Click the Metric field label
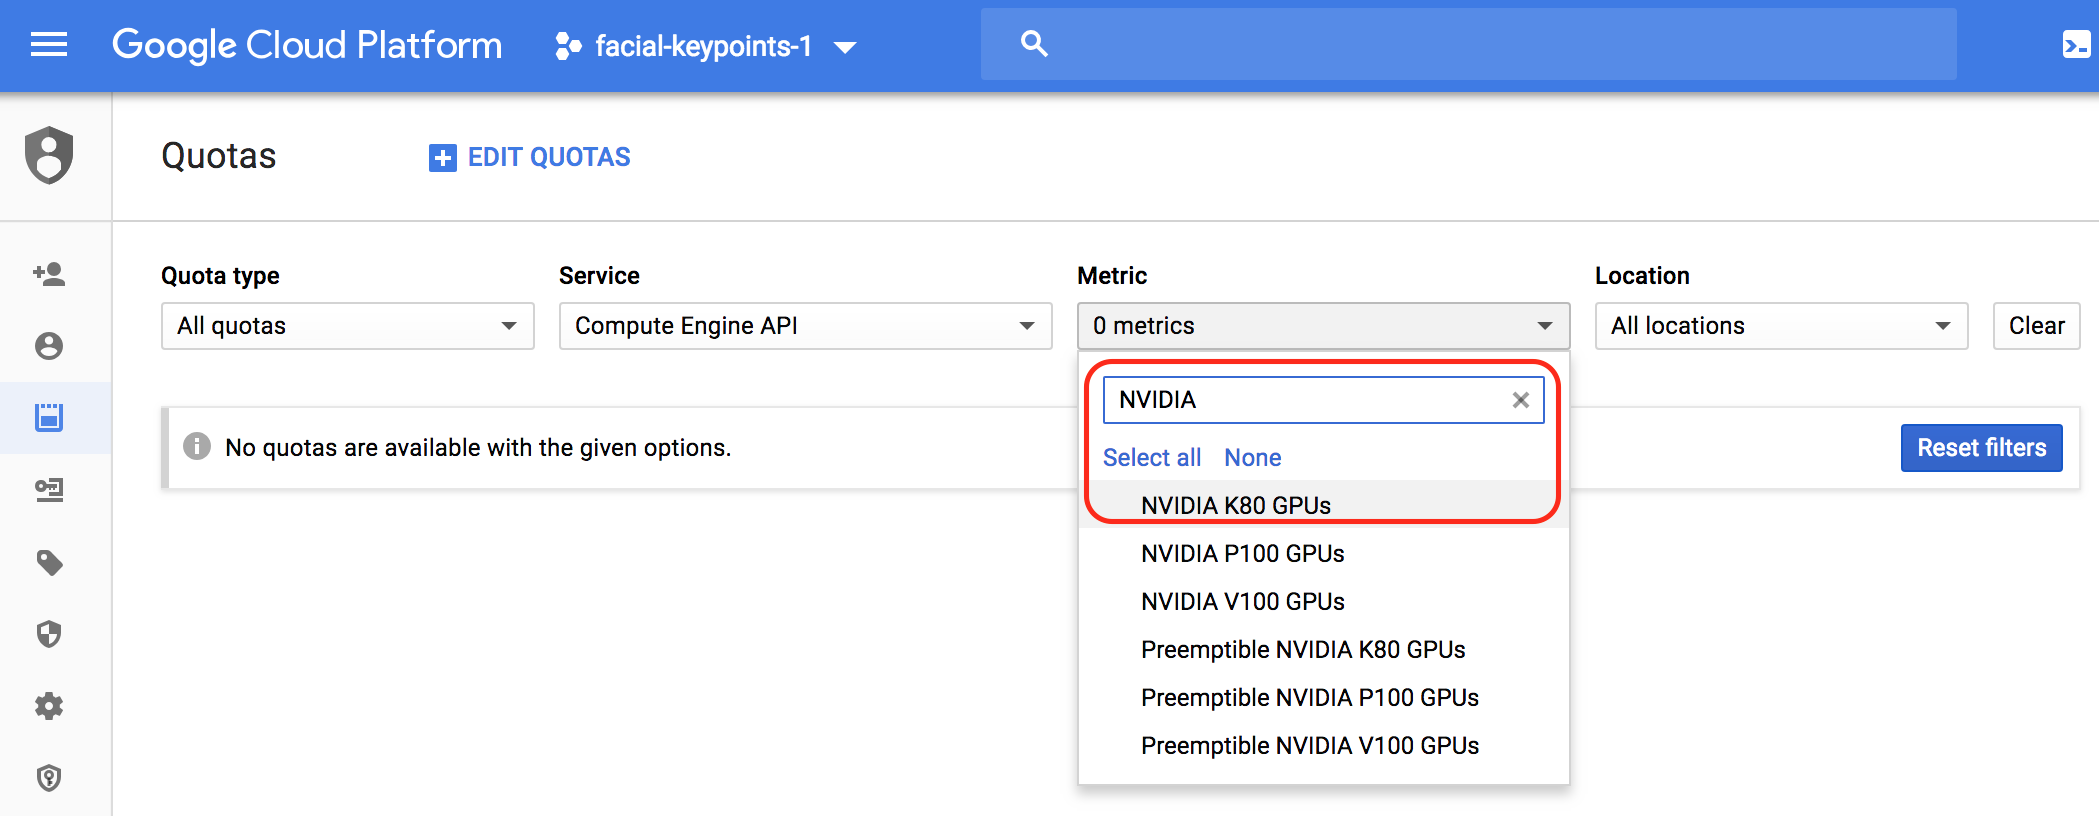This screenshot has height=816, width=2099. tap(1112, 276)
